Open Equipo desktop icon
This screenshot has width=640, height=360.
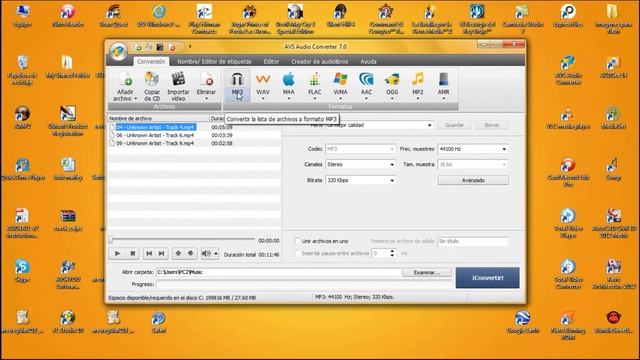[x=22, y=16]
